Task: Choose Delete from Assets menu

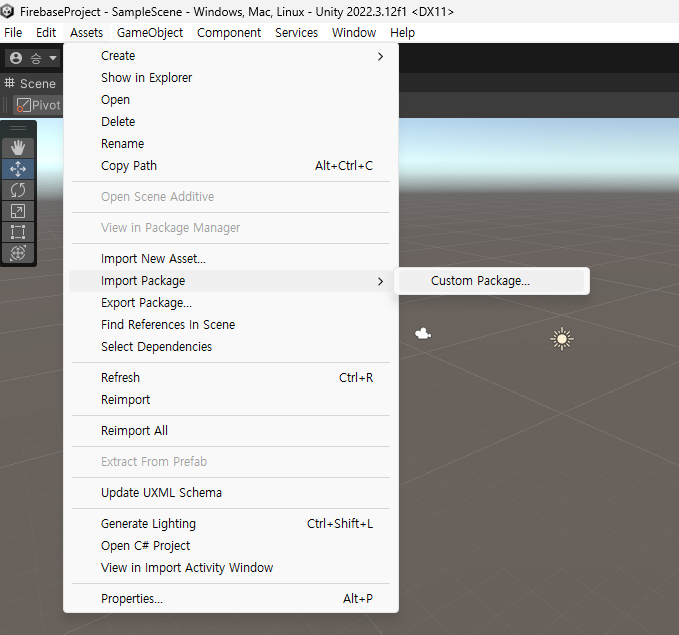Action: 231,122
